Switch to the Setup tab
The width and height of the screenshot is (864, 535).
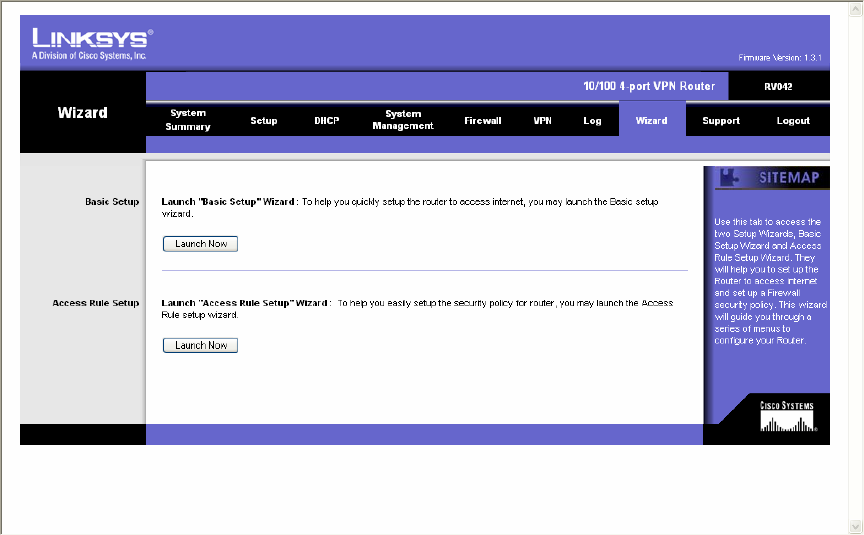(263, 121)
